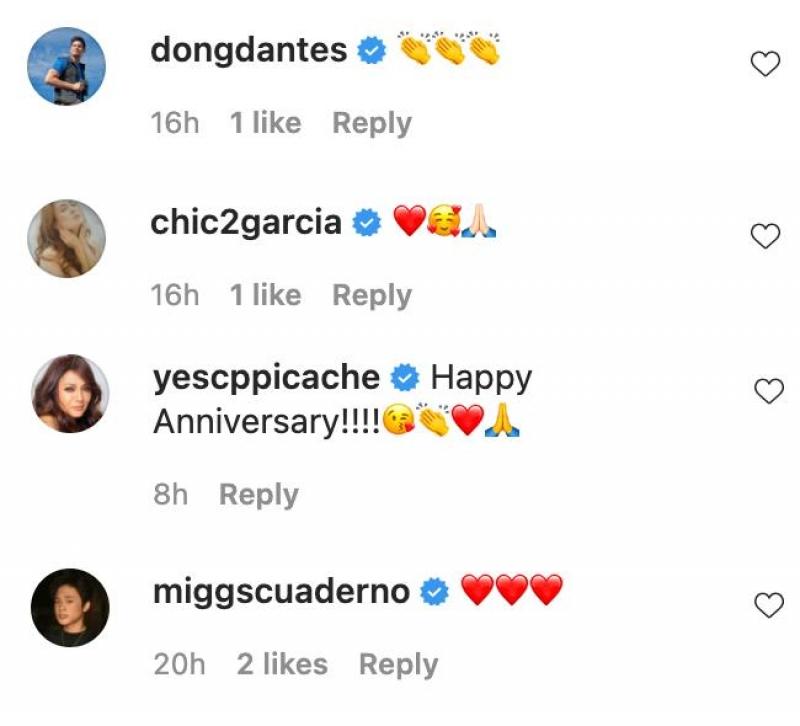
Task: Reply to chic2garcia's comment
Action: (371, 295)
